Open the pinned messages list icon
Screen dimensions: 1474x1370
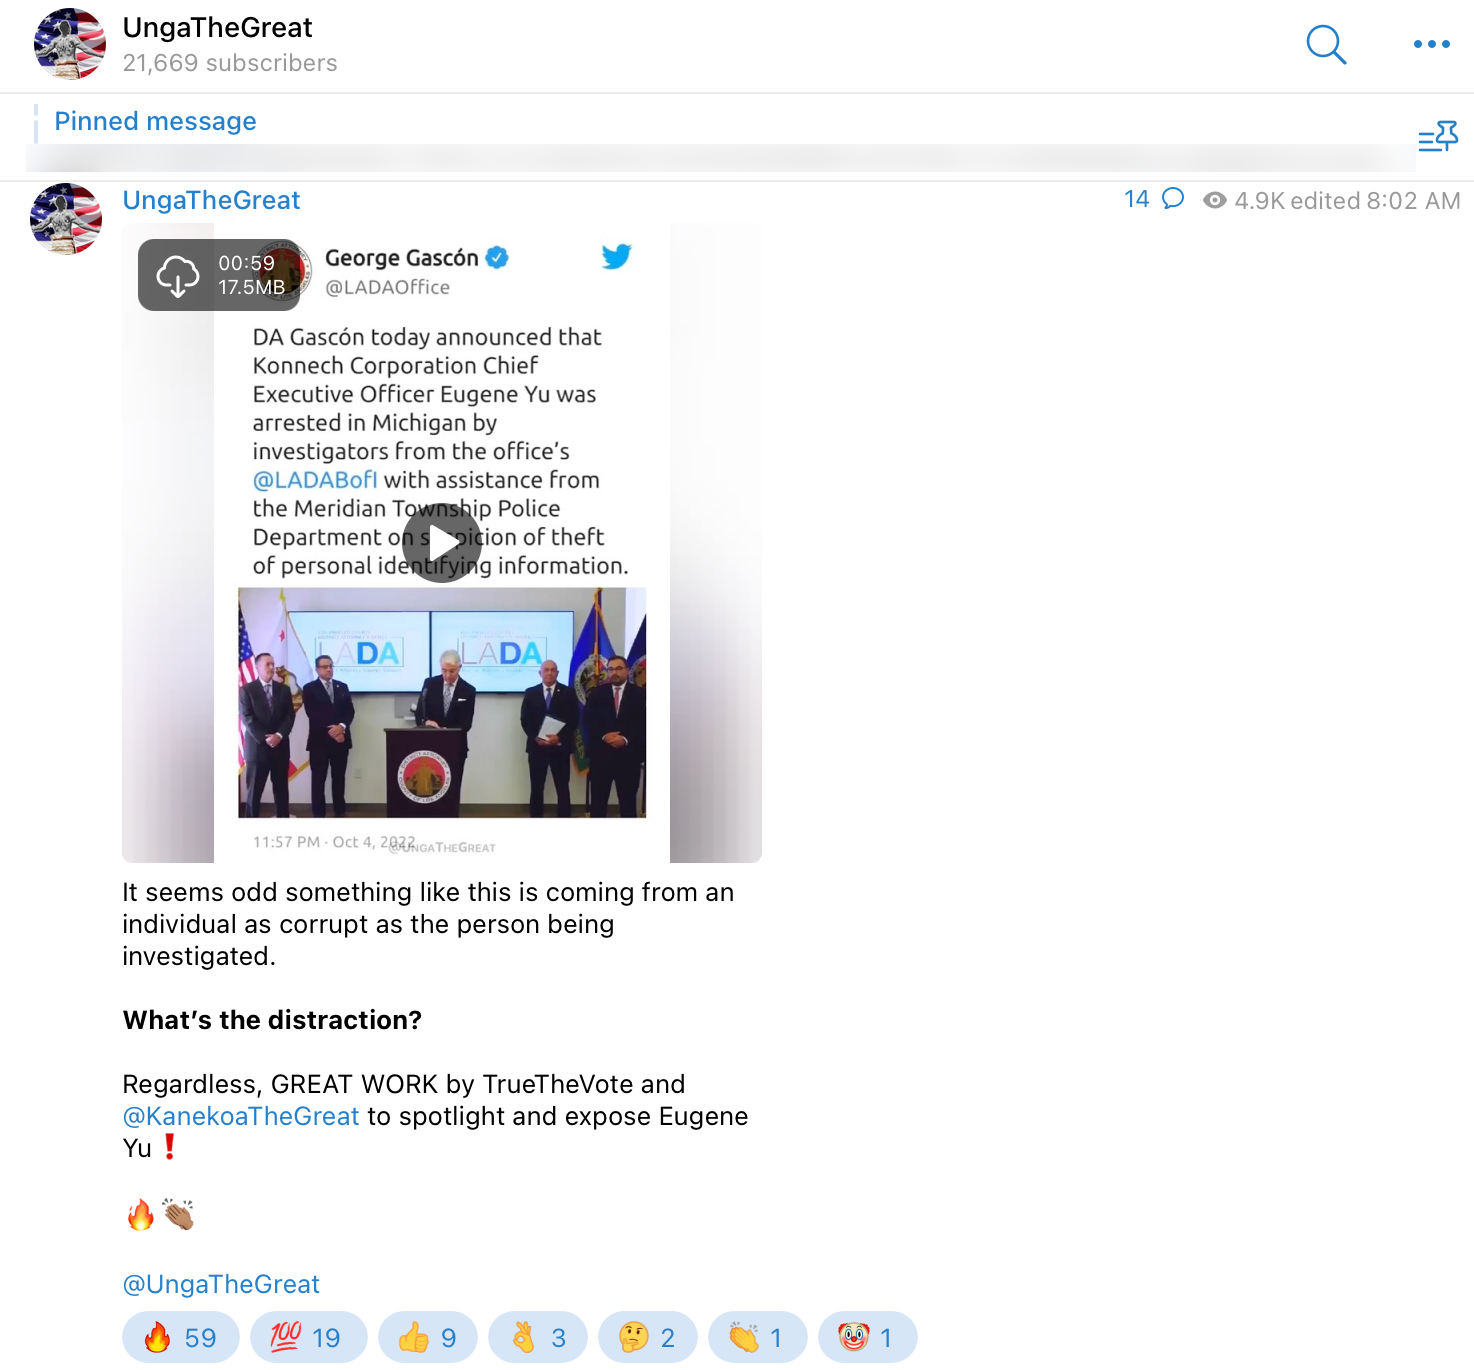point(1438,136)
